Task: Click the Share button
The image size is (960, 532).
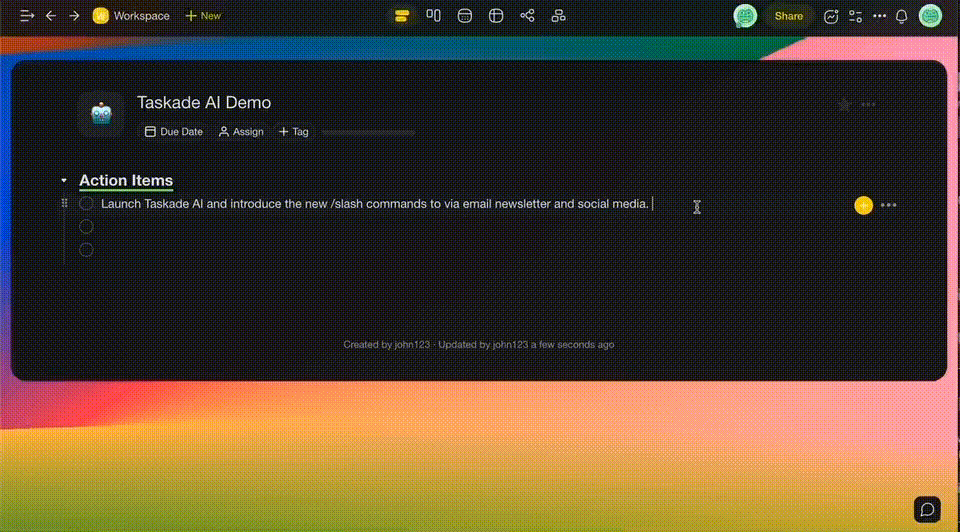Action: click(x=788, y=16)
